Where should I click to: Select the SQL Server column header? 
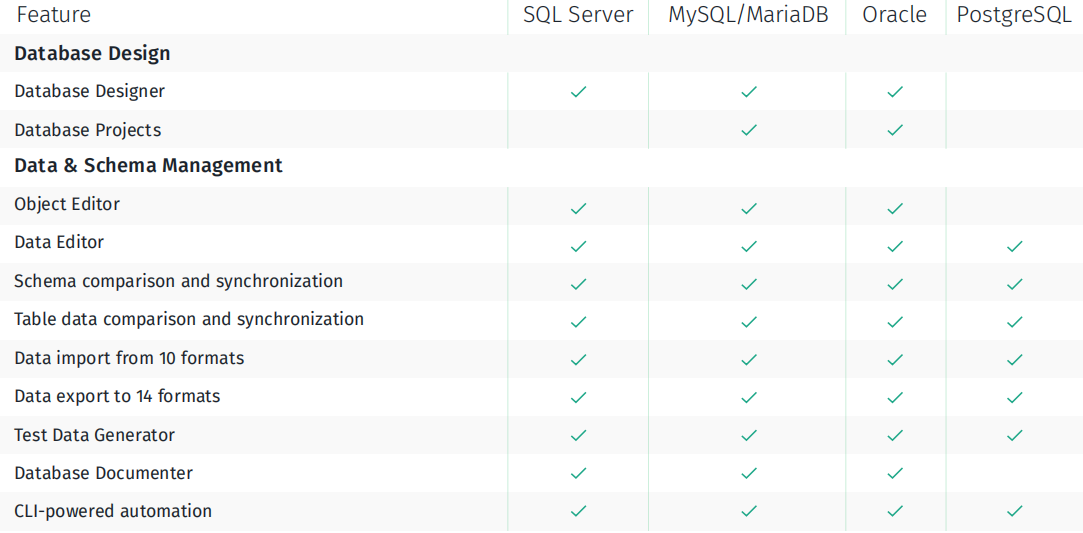pos(578,15)
